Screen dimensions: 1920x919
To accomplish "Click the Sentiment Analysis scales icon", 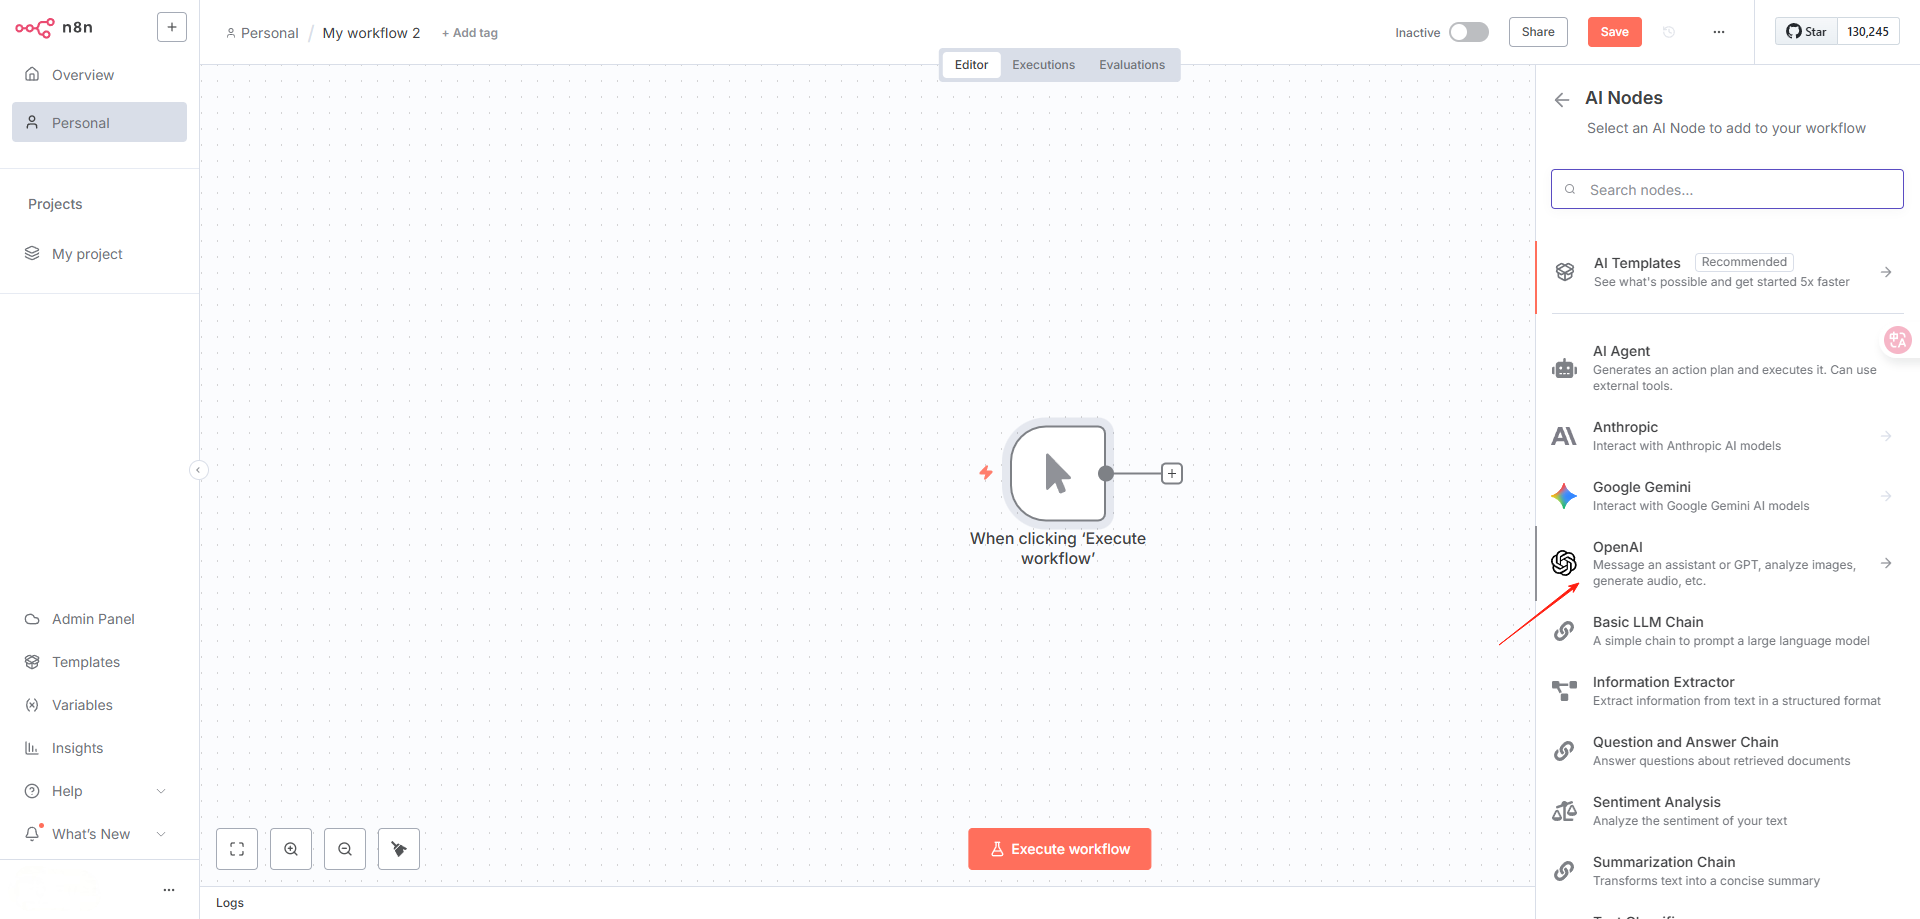I will pos(1564,811).
